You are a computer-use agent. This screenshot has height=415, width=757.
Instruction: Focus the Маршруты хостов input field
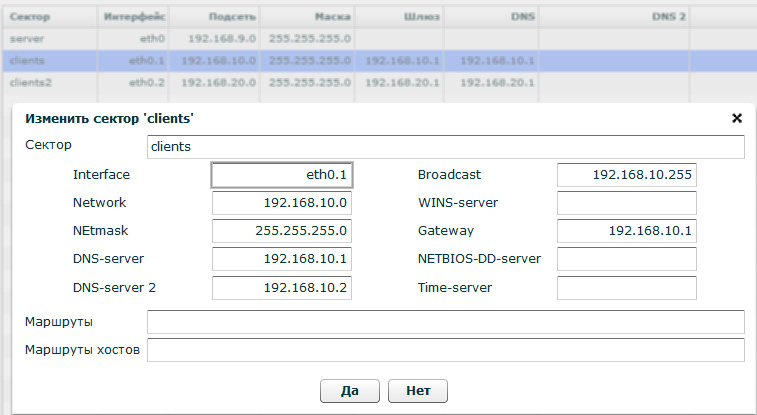[445, 349]
